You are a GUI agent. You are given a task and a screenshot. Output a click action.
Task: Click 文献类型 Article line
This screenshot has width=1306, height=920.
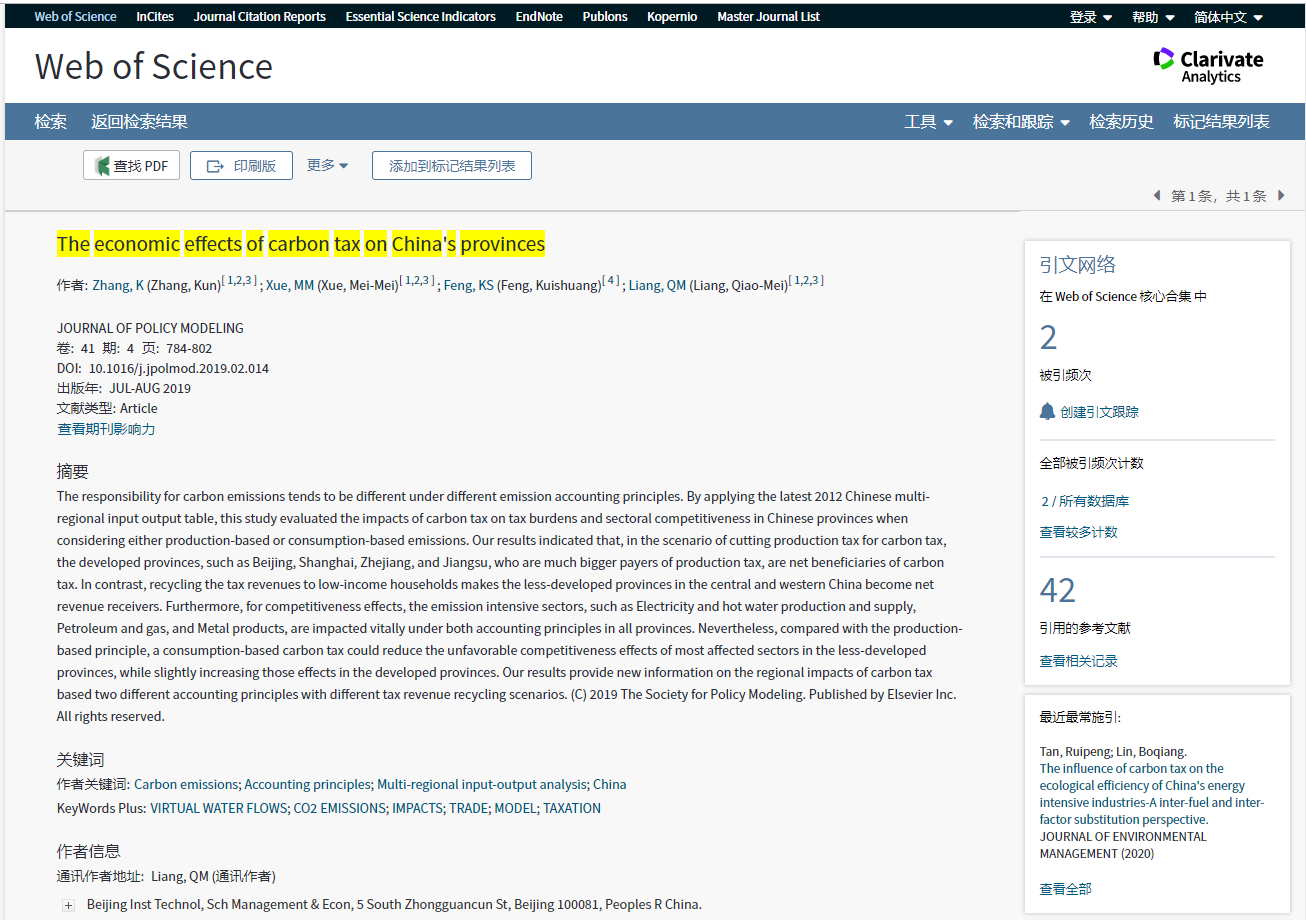(x=107, y=408)
